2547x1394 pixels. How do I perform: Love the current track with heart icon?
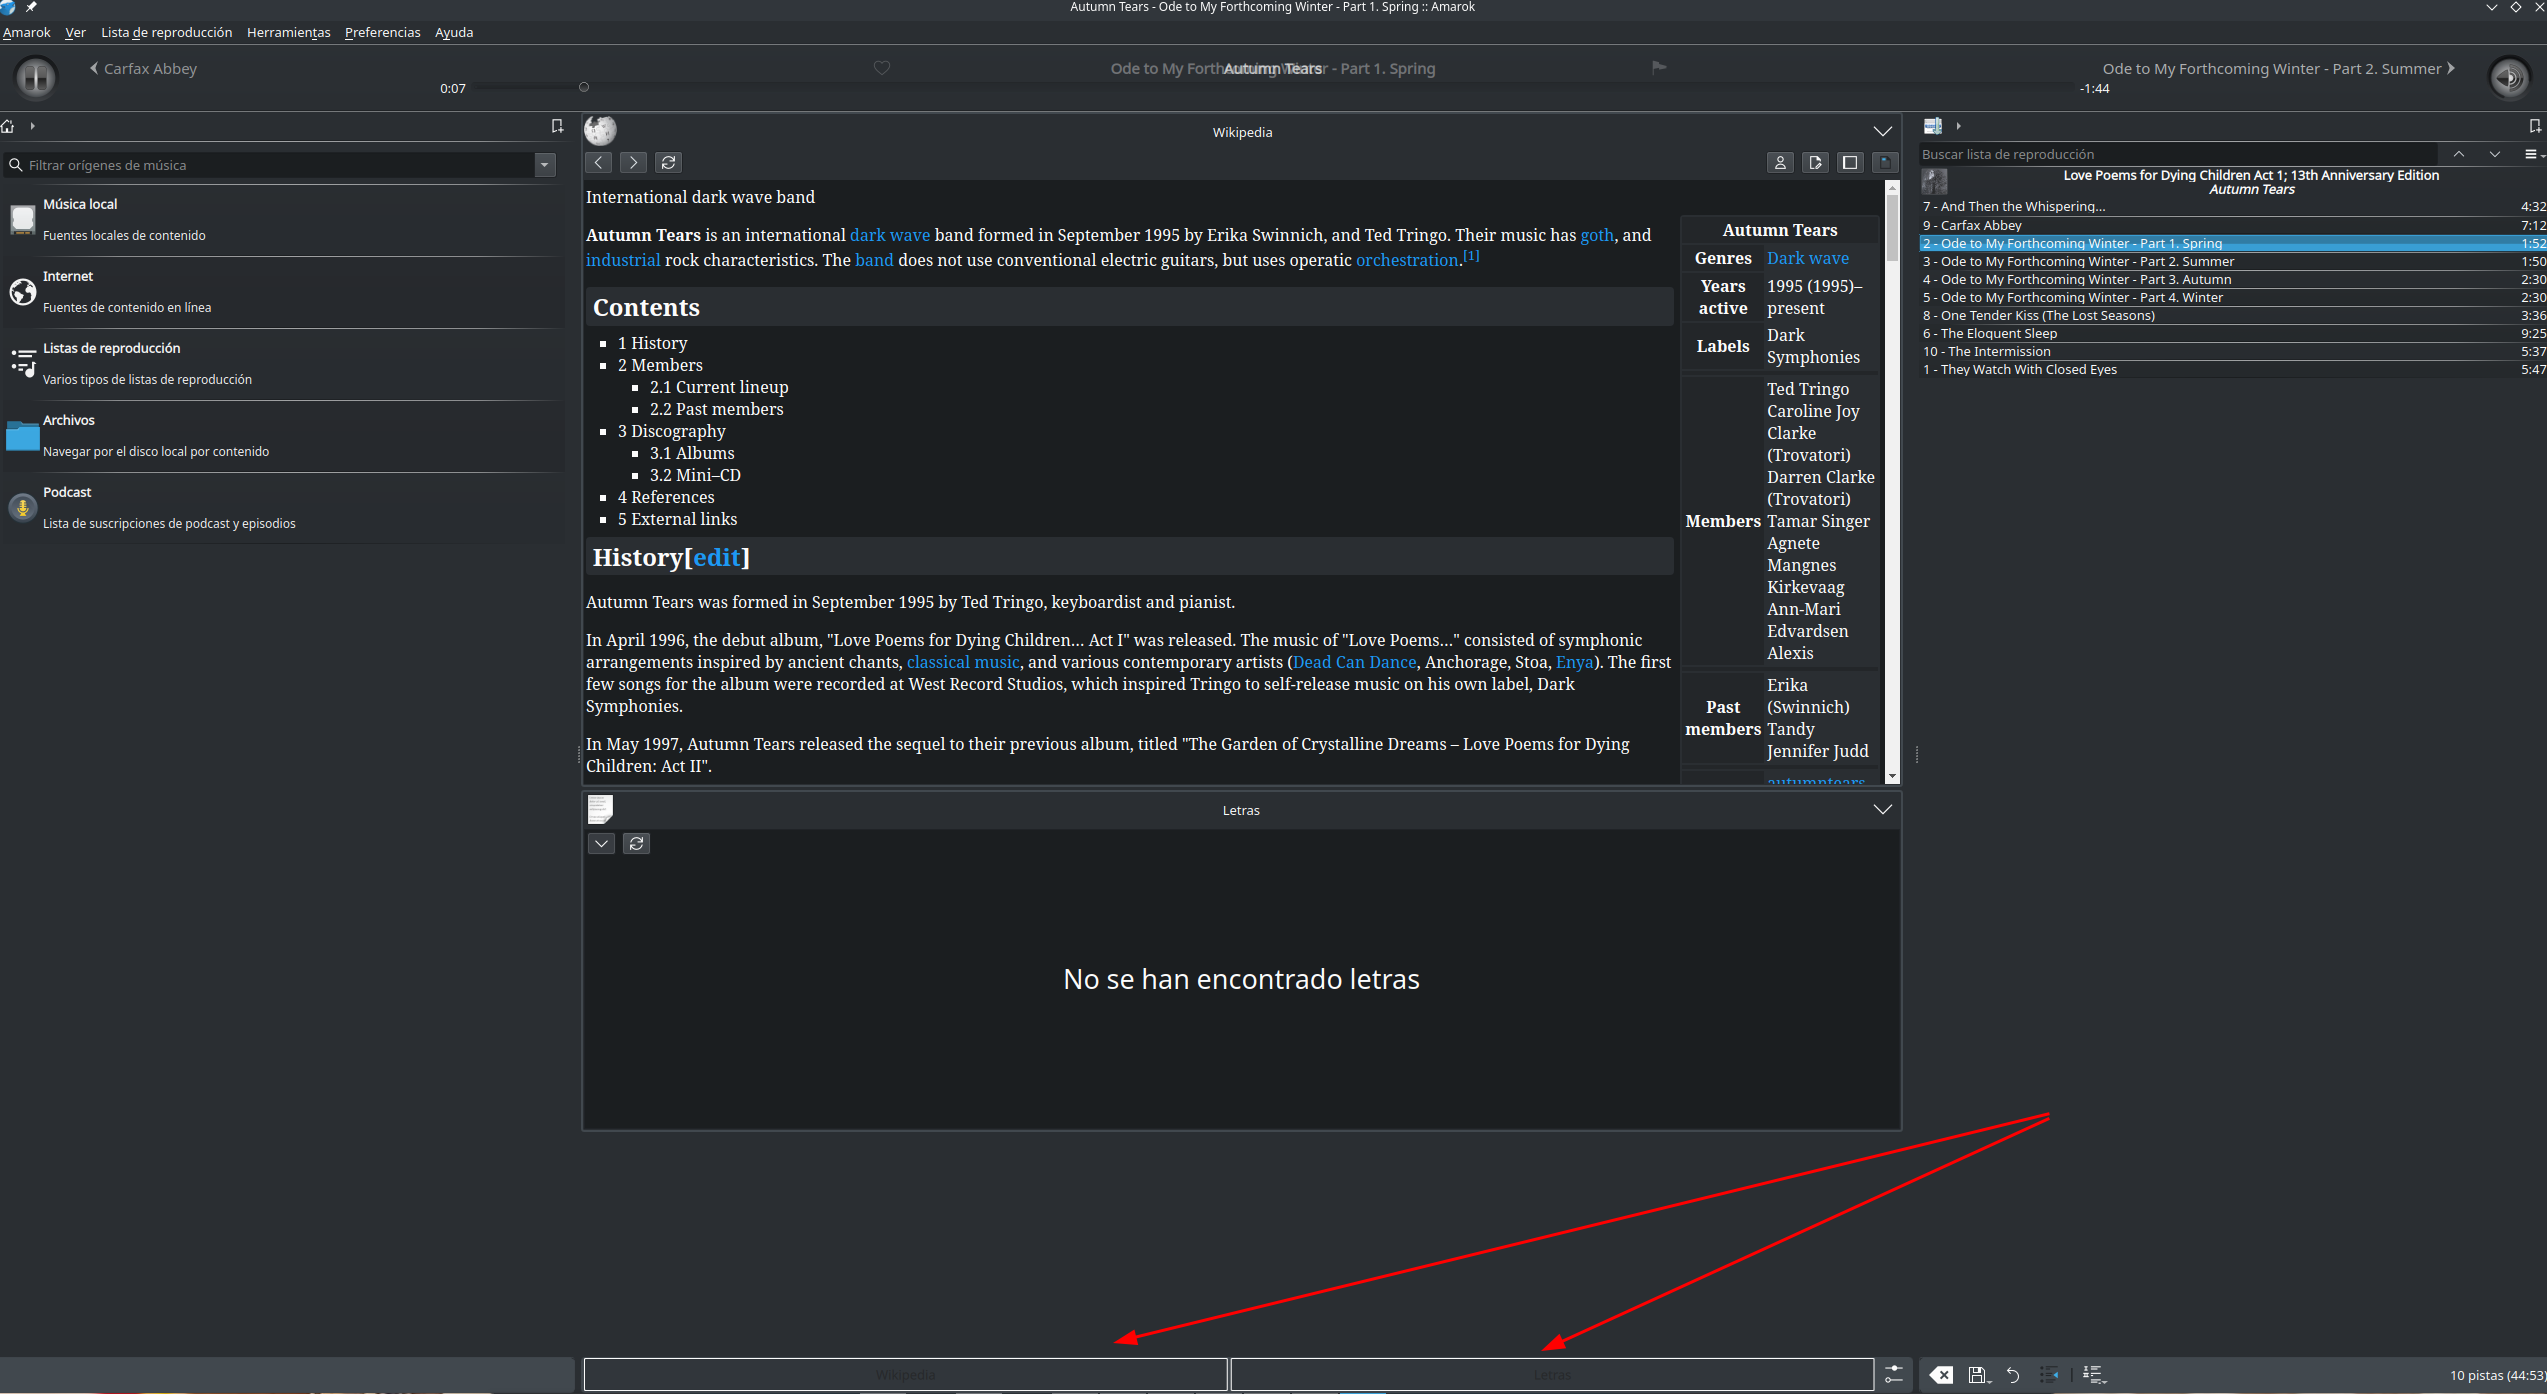(881, 68)
